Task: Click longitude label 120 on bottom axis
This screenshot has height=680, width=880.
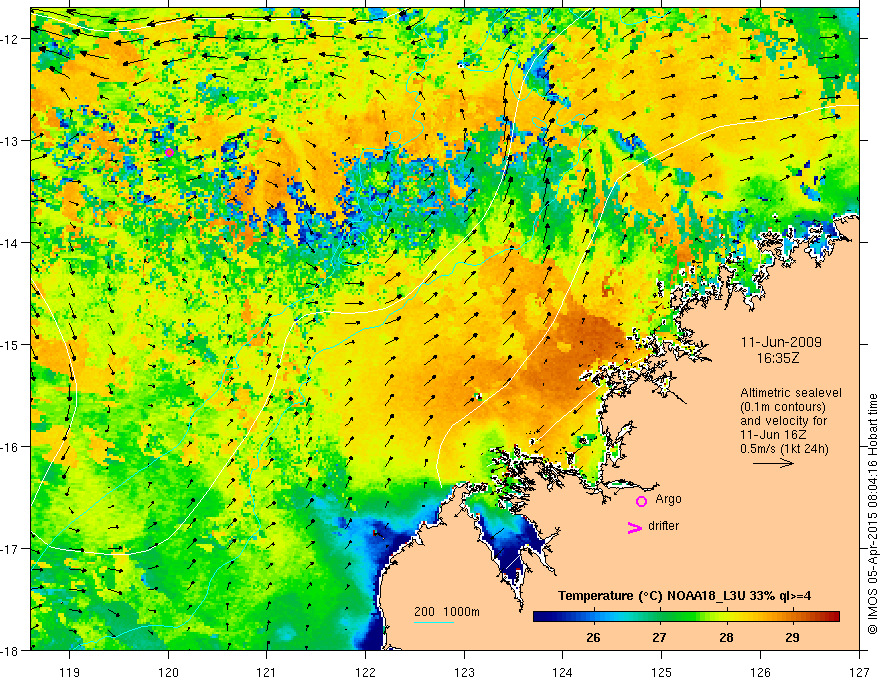Action: (168, 672)
